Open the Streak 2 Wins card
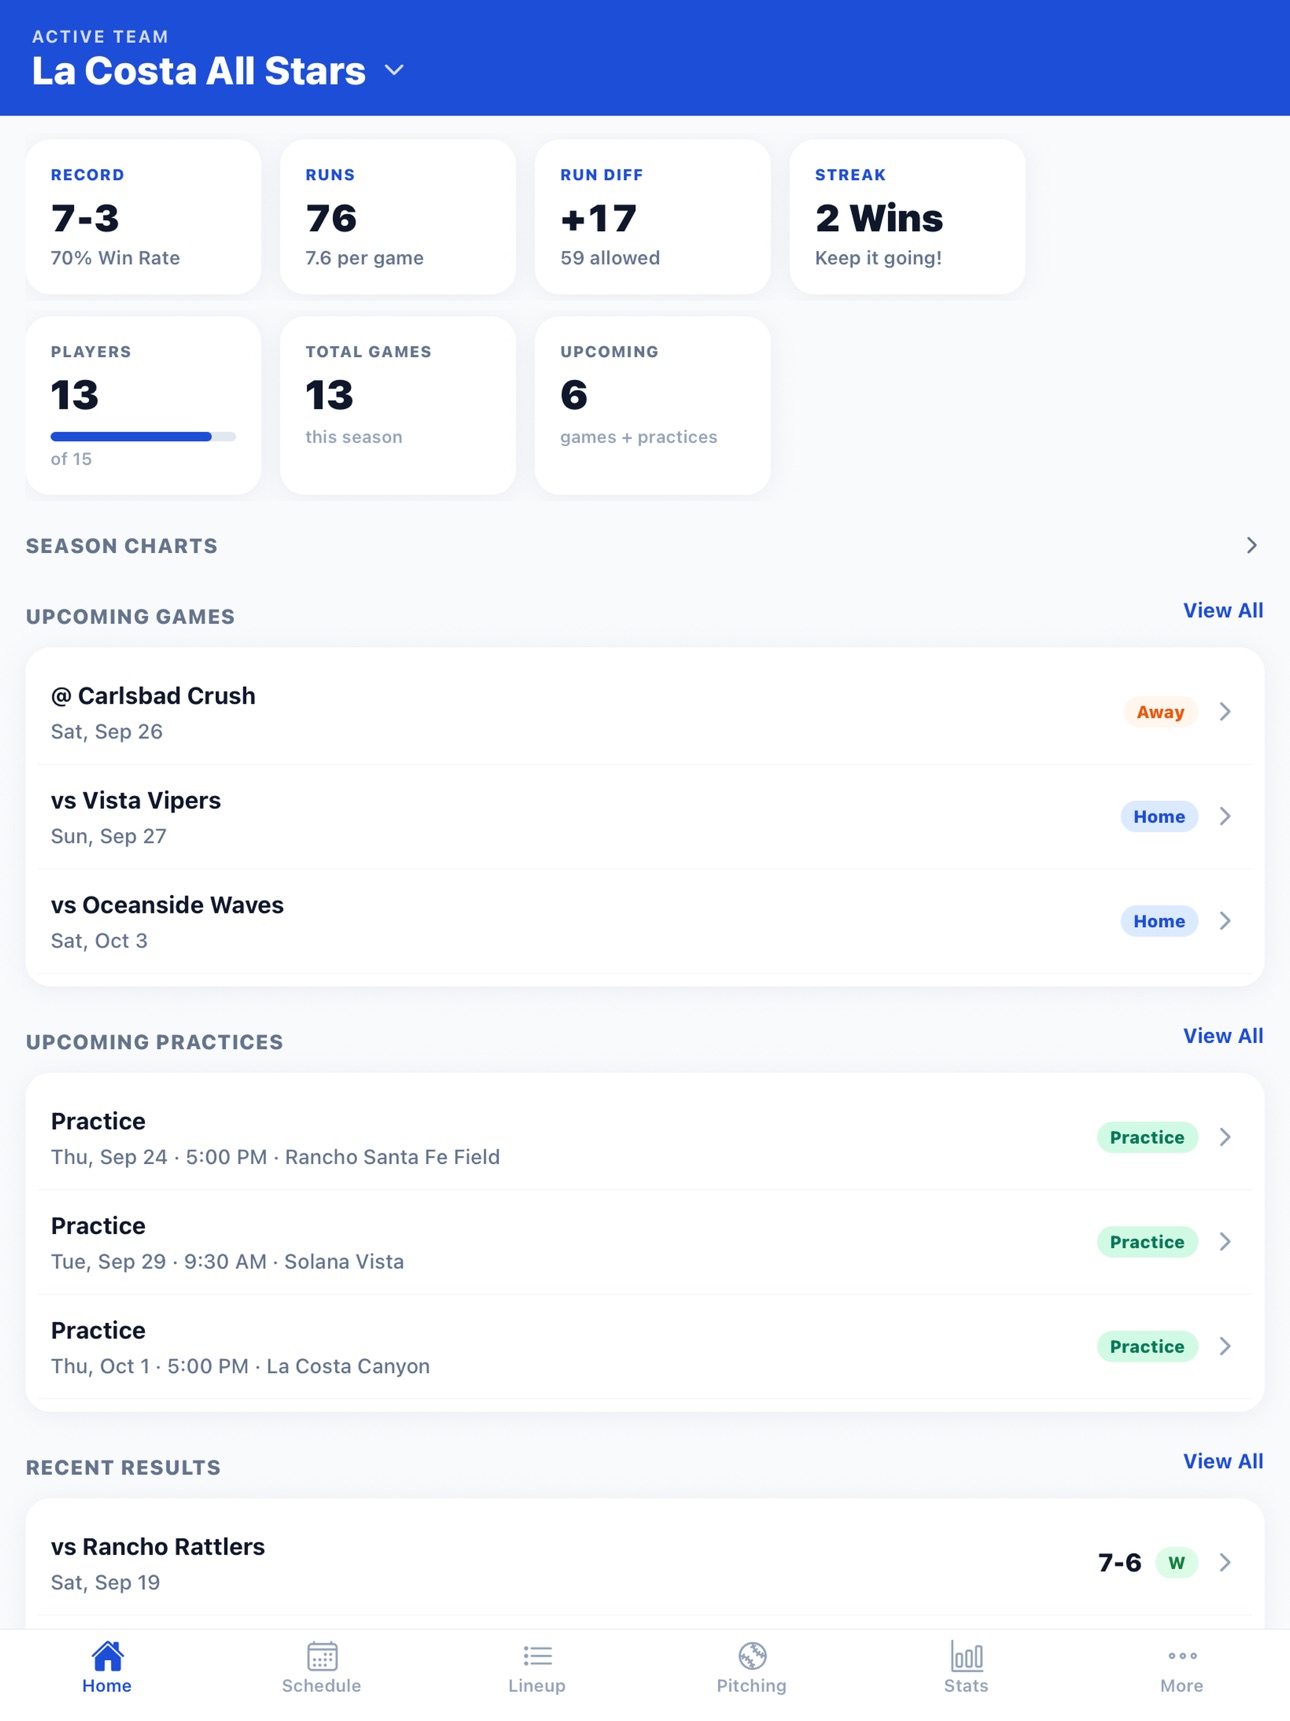Image resolution: width=1290 pixels, height=1721 pixels. (x=907, y=217)
